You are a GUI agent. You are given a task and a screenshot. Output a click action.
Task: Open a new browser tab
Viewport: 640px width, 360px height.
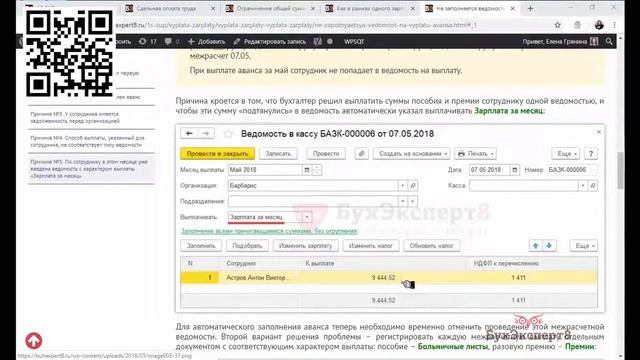point(530,9)
